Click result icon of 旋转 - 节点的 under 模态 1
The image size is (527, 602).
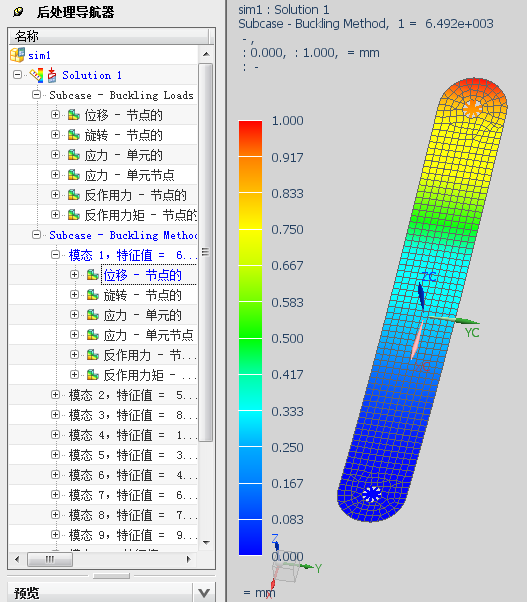(93, 294)
